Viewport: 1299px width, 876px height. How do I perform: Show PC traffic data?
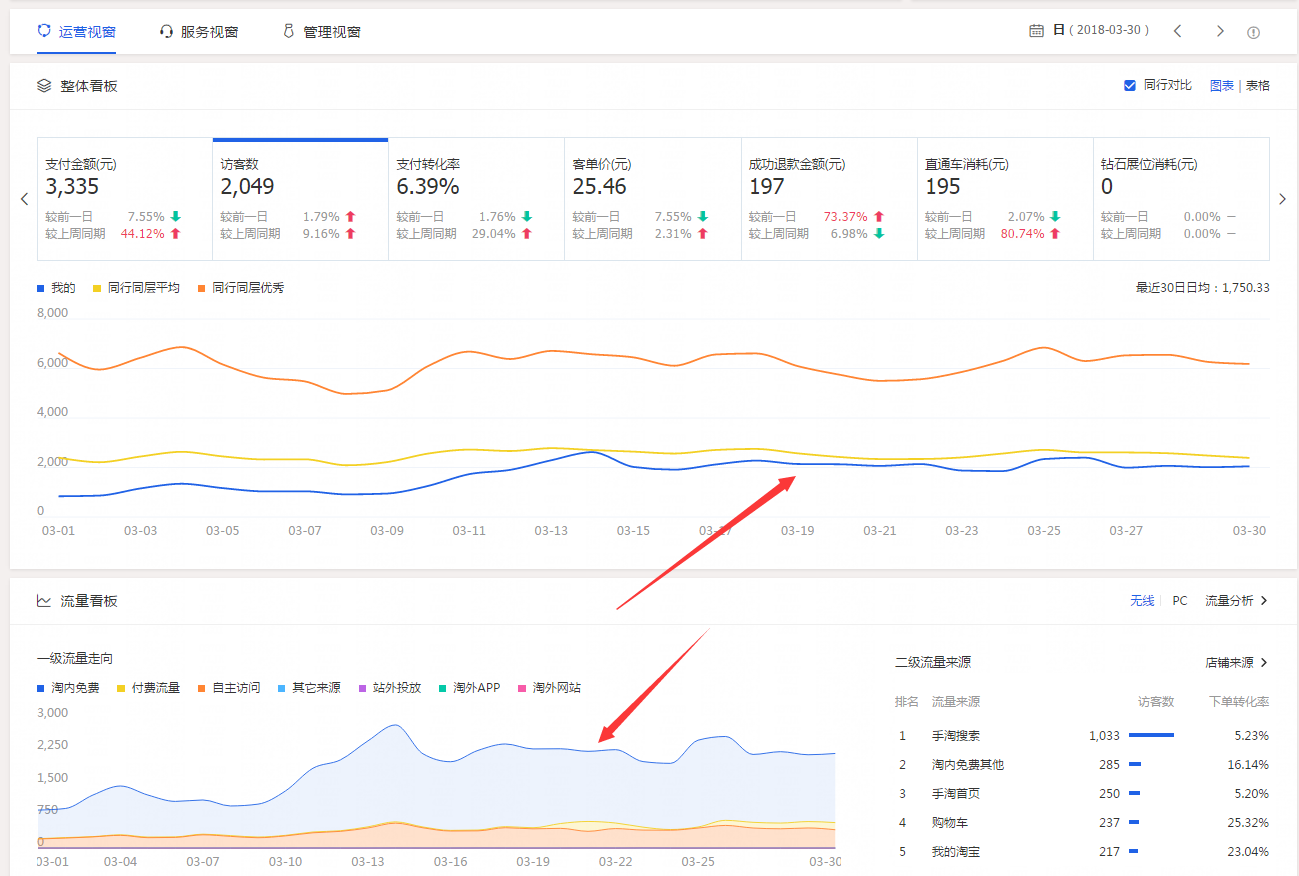1180,601
